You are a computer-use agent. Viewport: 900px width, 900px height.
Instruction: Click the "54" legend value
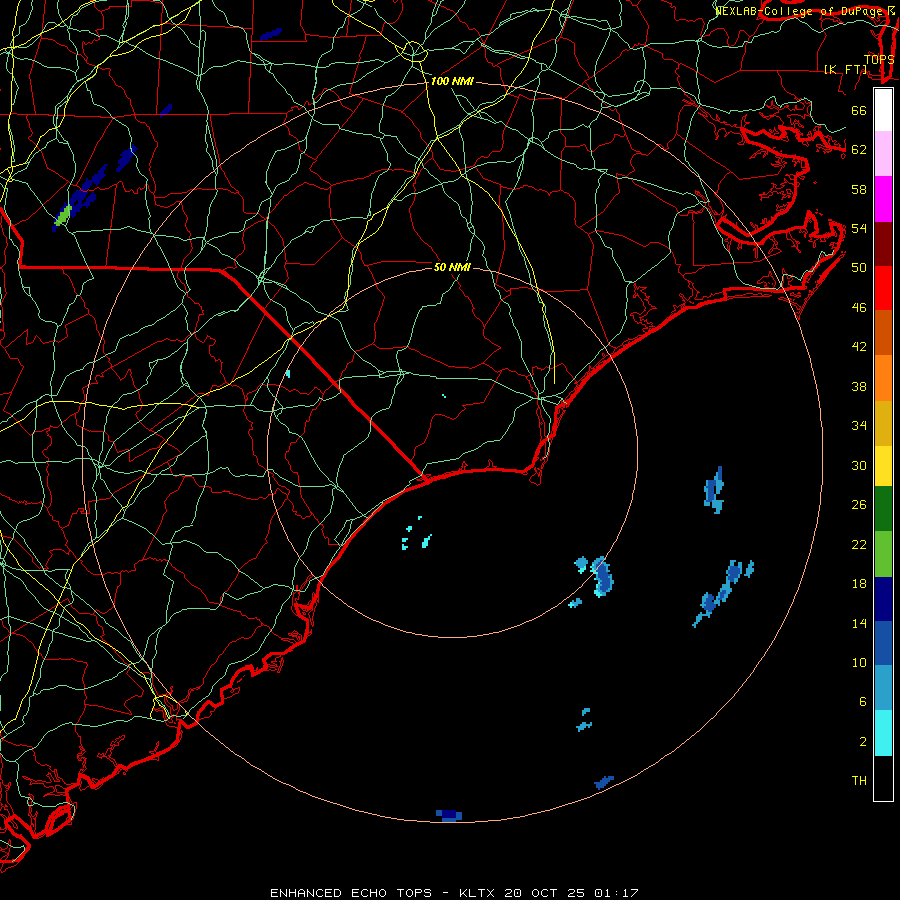tap(859, 228)
